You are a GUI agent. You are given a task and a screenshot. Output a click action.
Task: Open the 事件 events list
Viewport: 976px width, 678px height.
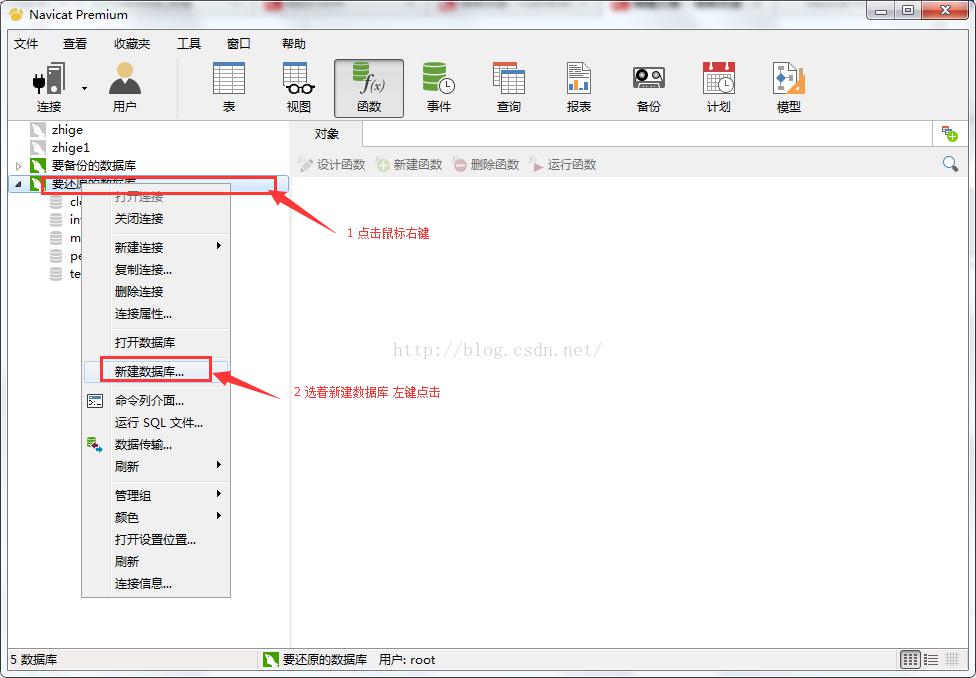click(x=439, y=87)
